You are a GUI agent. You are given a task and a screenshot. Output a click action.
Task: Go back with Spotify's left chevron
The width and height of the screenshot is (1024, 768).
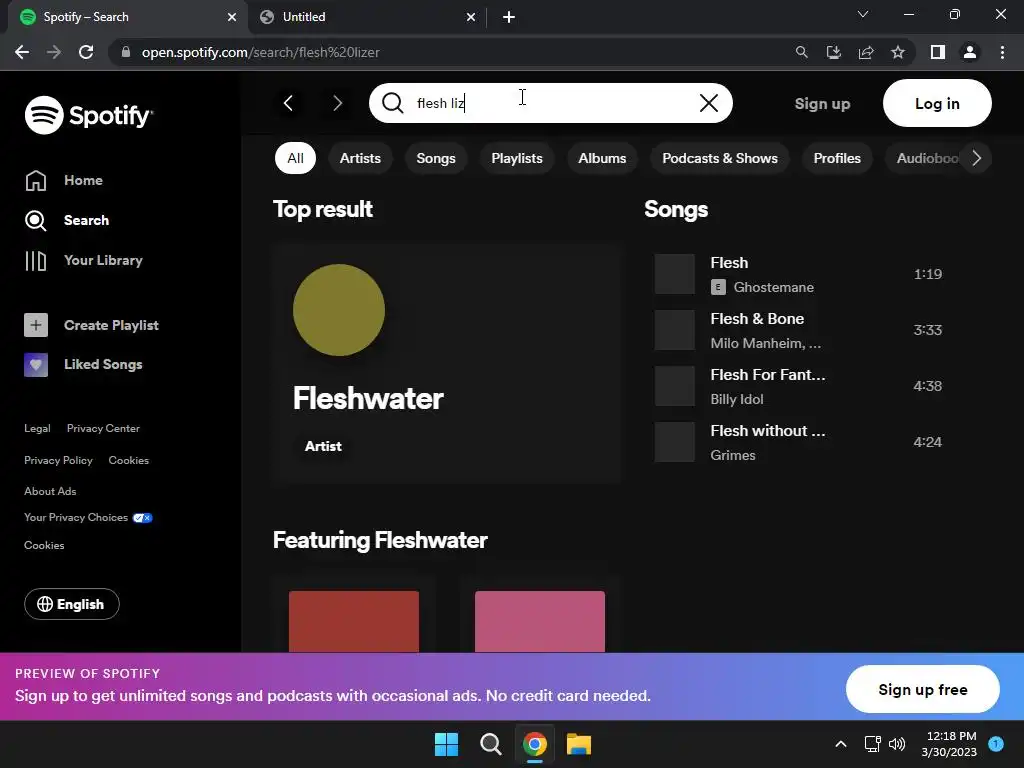point(288,103)
